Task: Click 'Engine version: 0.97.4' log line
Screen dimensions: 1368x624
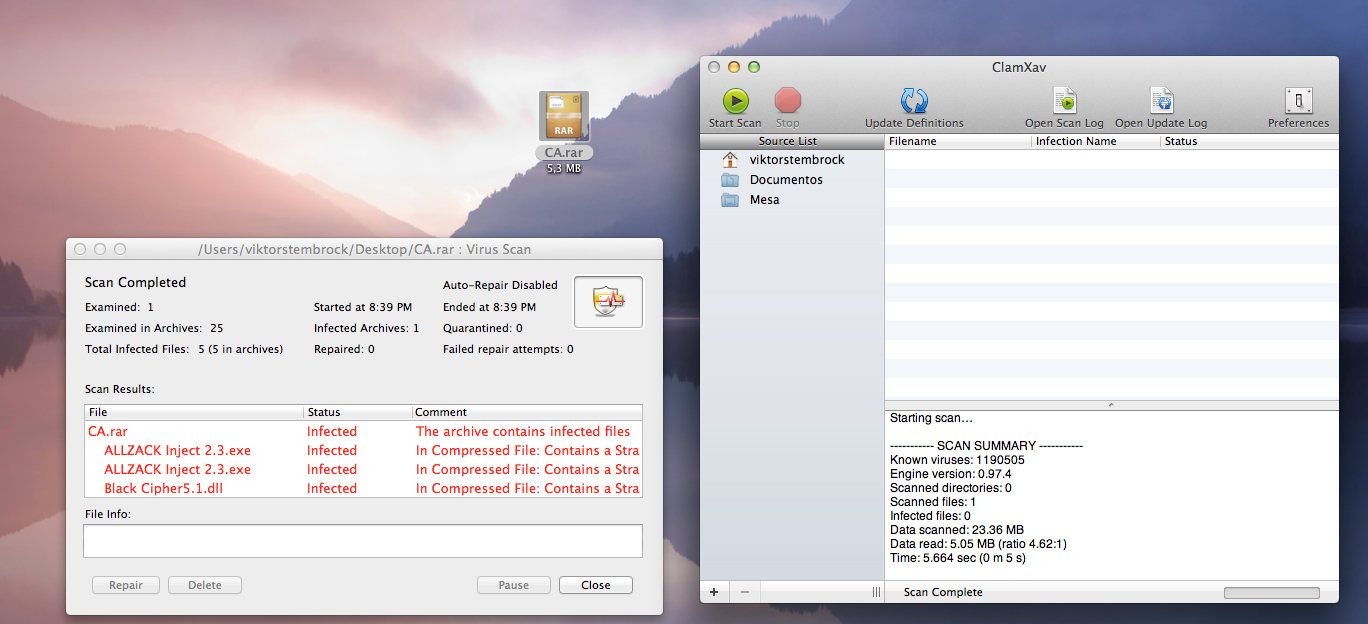Action: (x=950, y=474)
